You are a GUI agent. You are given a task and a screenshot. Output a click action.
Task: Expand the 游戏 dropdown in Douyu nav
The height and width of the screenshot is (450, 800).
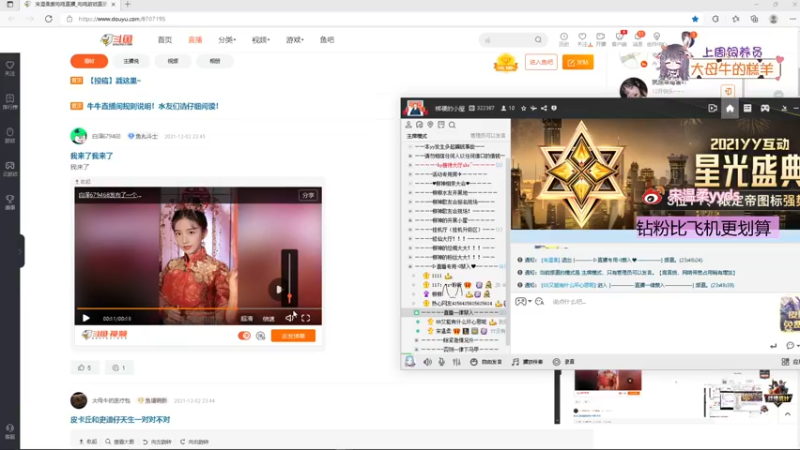click(x=294, y=40)
